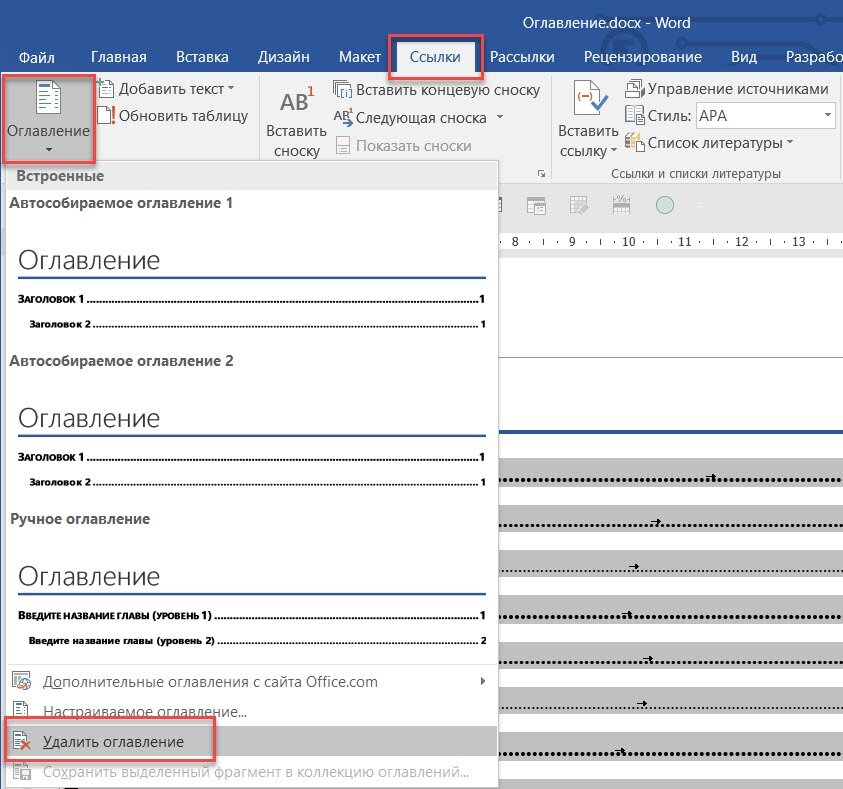Switch to the Макет tab
The height and width of the screenshot is (789, 843).
360,57
